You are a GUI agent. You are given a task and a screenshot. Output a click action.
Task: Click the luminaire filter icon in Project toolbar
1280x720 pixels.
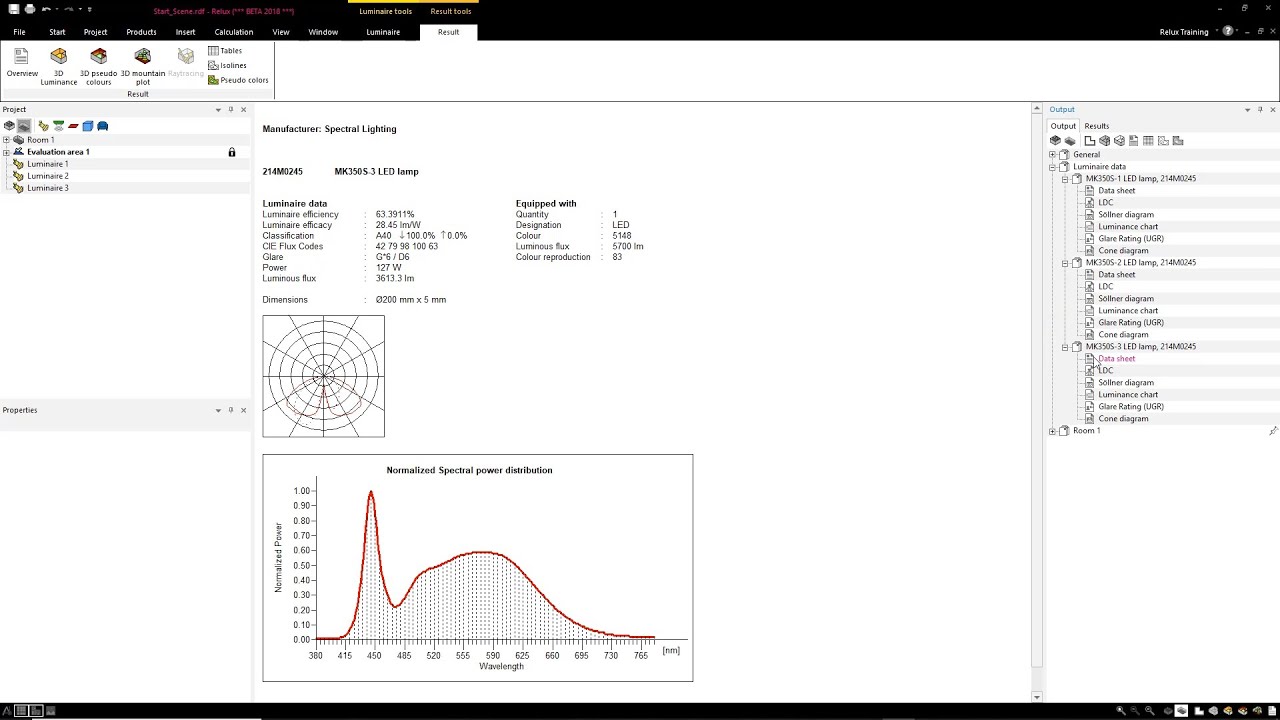point(43,126)
